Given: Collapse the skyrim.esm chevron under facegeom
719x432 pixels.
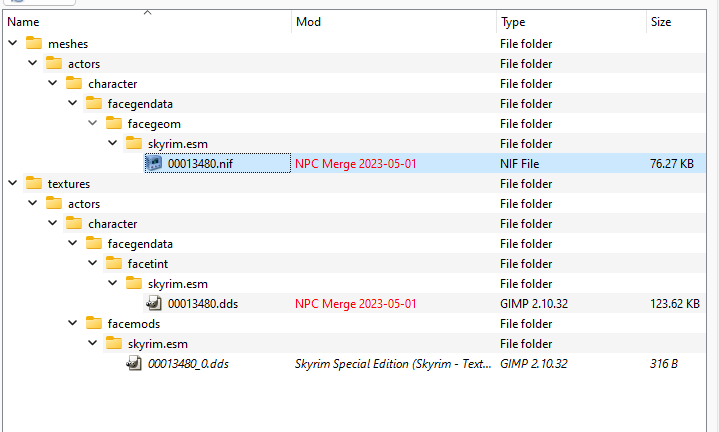Looking at the screenshot, I should tap(113, 143).
